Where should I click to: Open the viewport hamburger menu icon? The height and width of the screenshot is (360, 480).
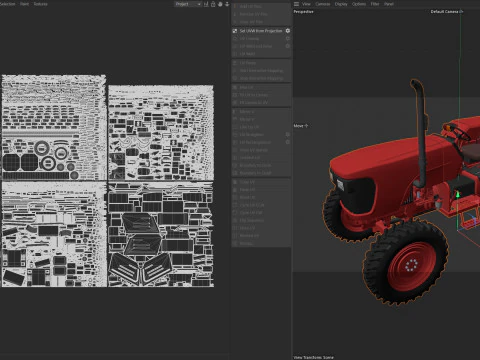[x=296, y=4]
